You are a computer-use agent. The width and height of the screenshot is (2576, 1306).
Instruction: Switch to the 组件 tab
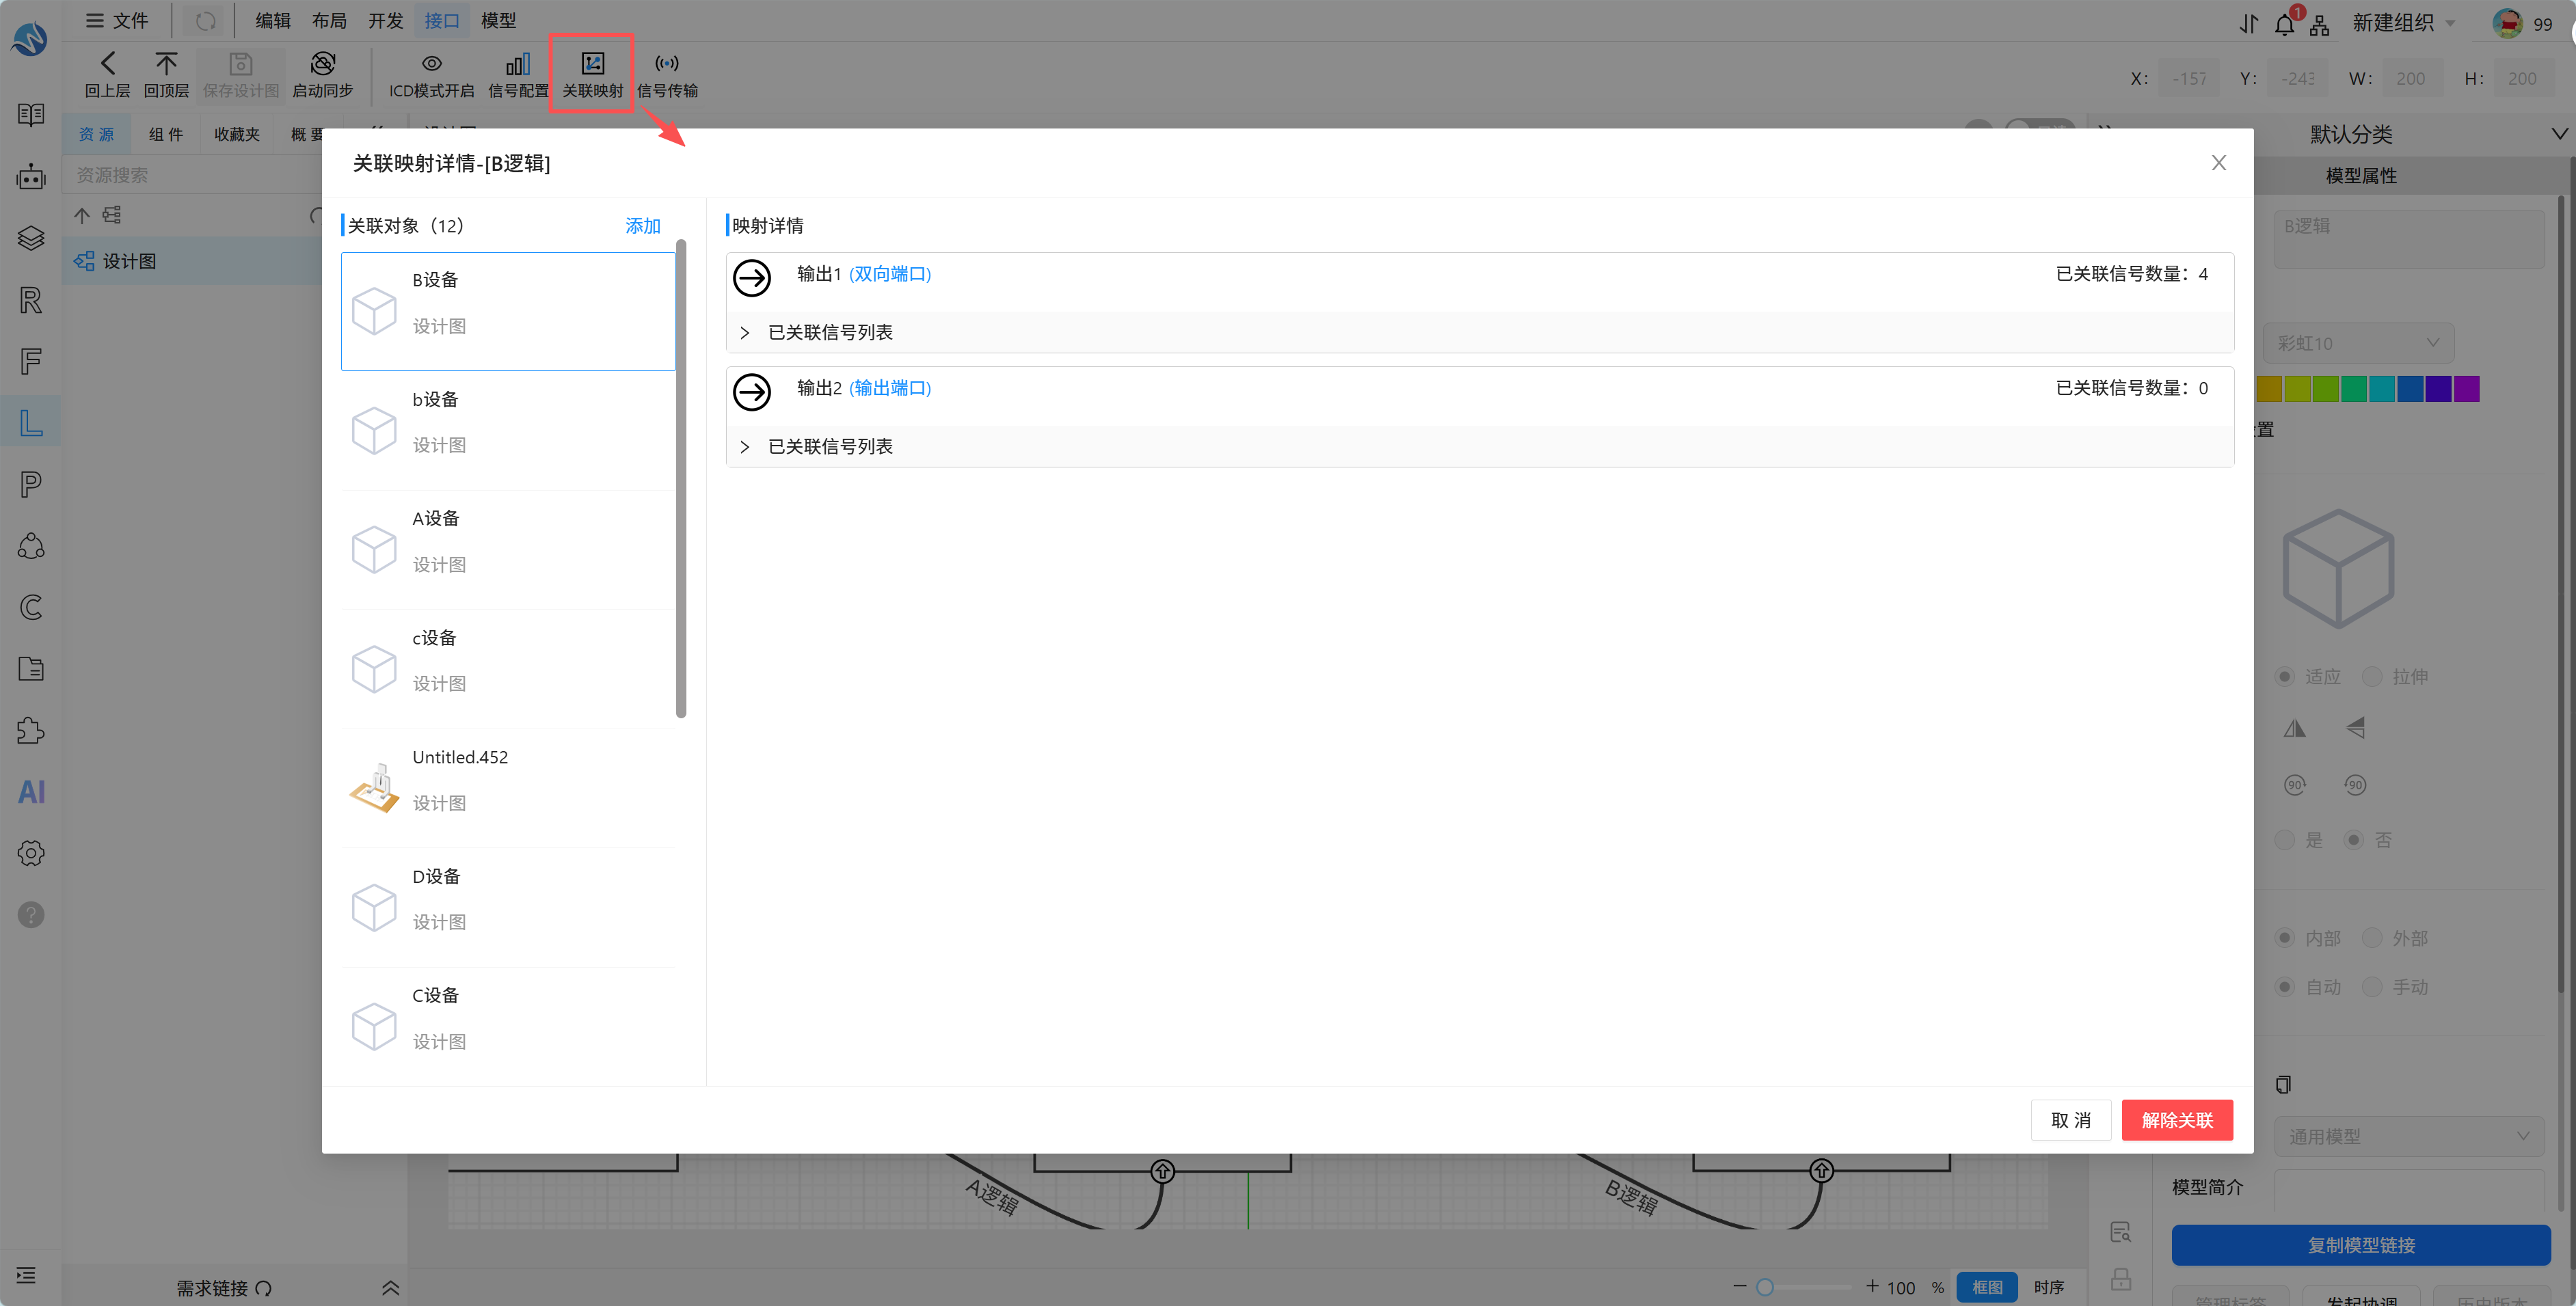pyautogui.click(x=166, y=134)
